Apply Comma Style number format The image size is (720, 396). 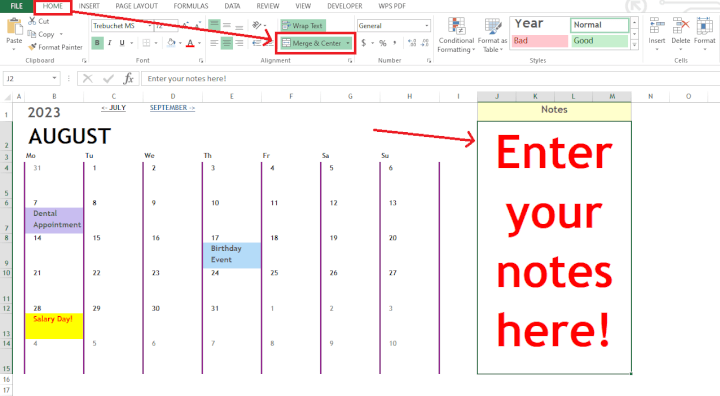(x=394, y=43)
